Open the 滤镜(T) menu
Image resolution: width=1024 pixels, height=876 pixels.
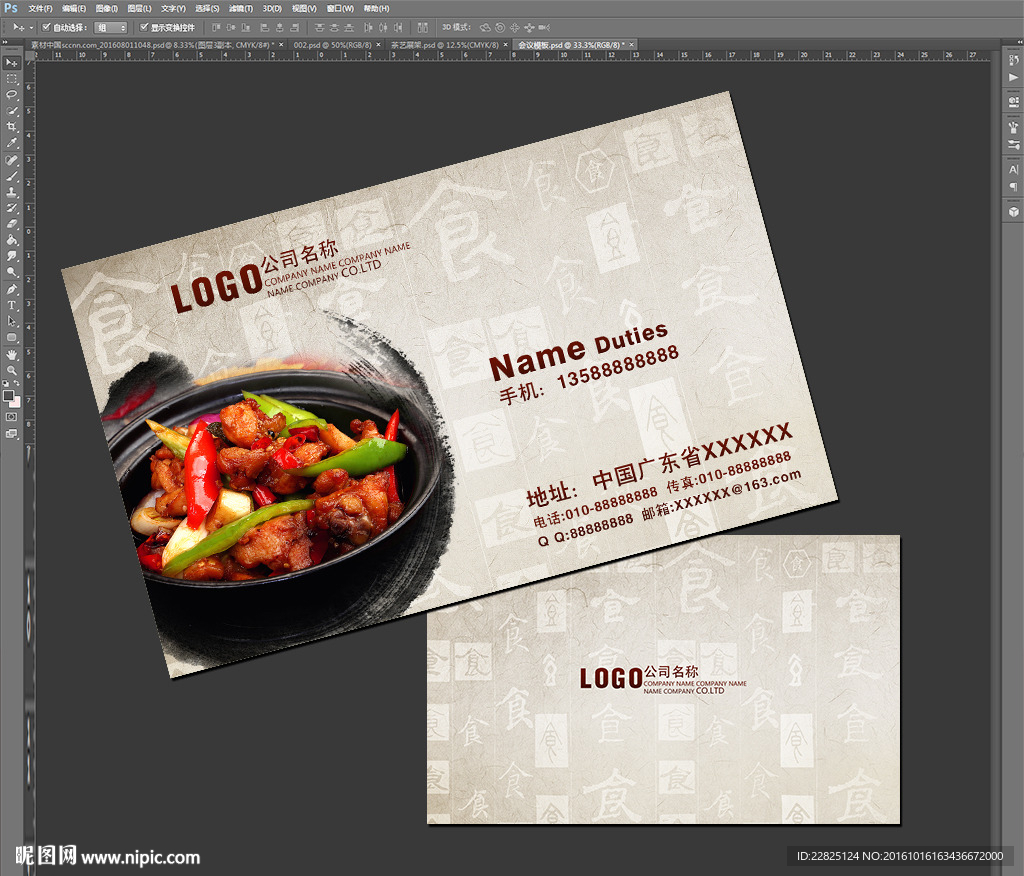(x=240, y=8)
